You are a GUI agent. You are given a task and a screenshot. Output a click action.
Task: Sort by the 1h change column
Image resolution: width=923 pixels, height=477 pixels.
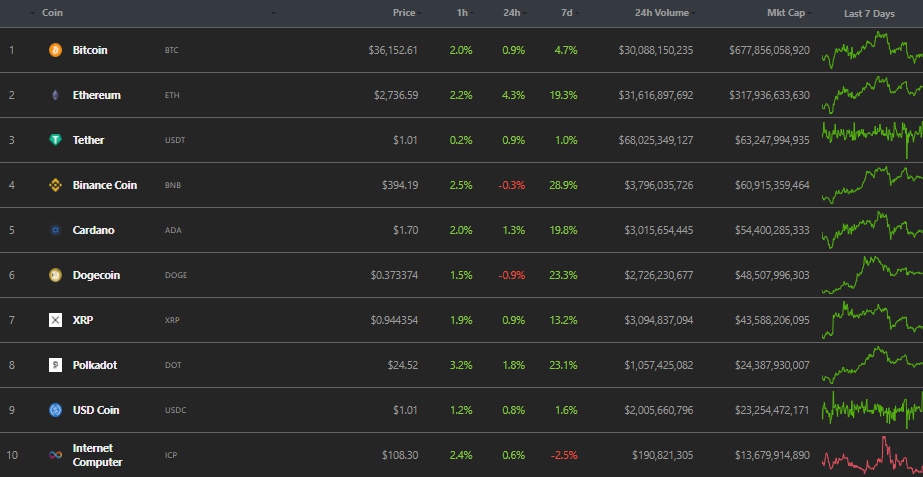click(x=461, y=13)
